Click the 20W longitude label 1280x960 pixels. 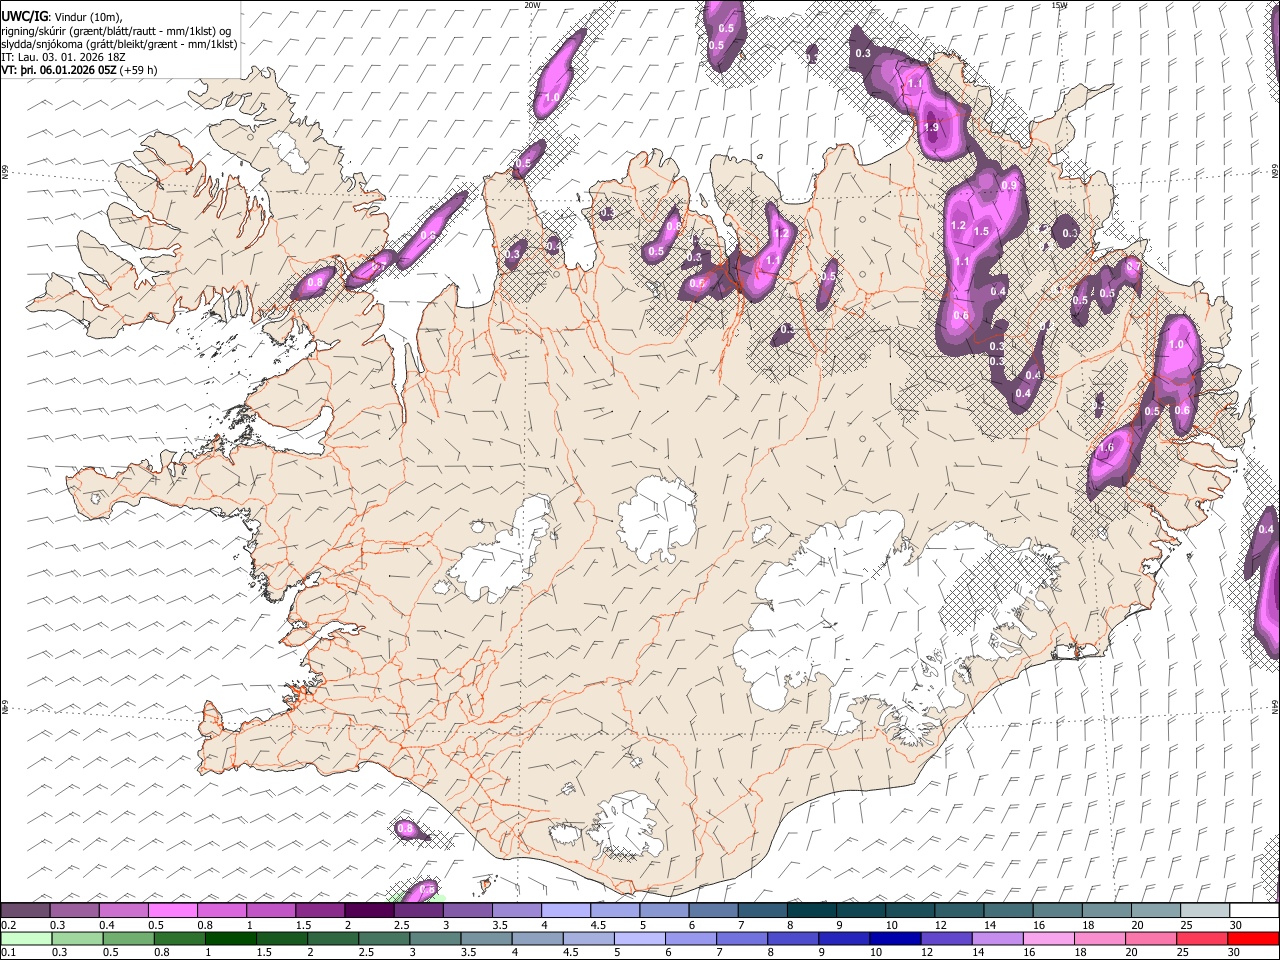click(x=531, y=5)
